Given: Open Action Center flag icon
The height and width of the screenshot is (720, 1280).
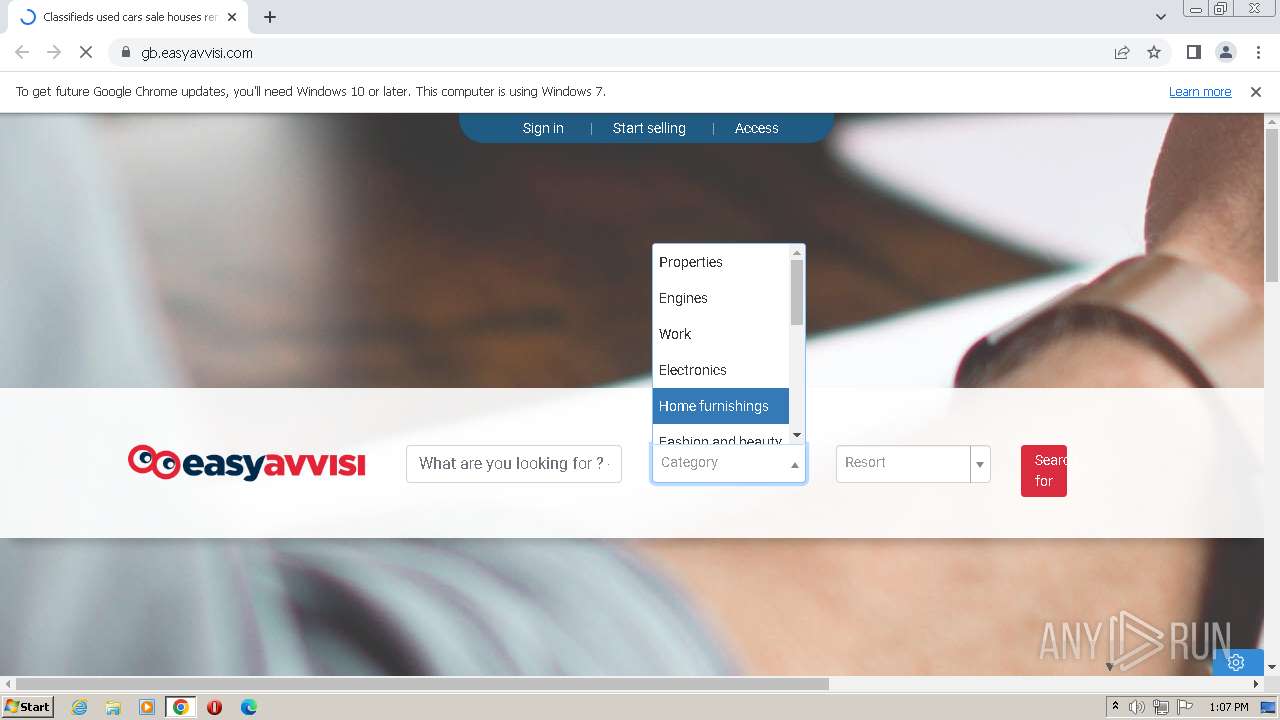Looking at the screenshot, I should [x=1185, y=707].
